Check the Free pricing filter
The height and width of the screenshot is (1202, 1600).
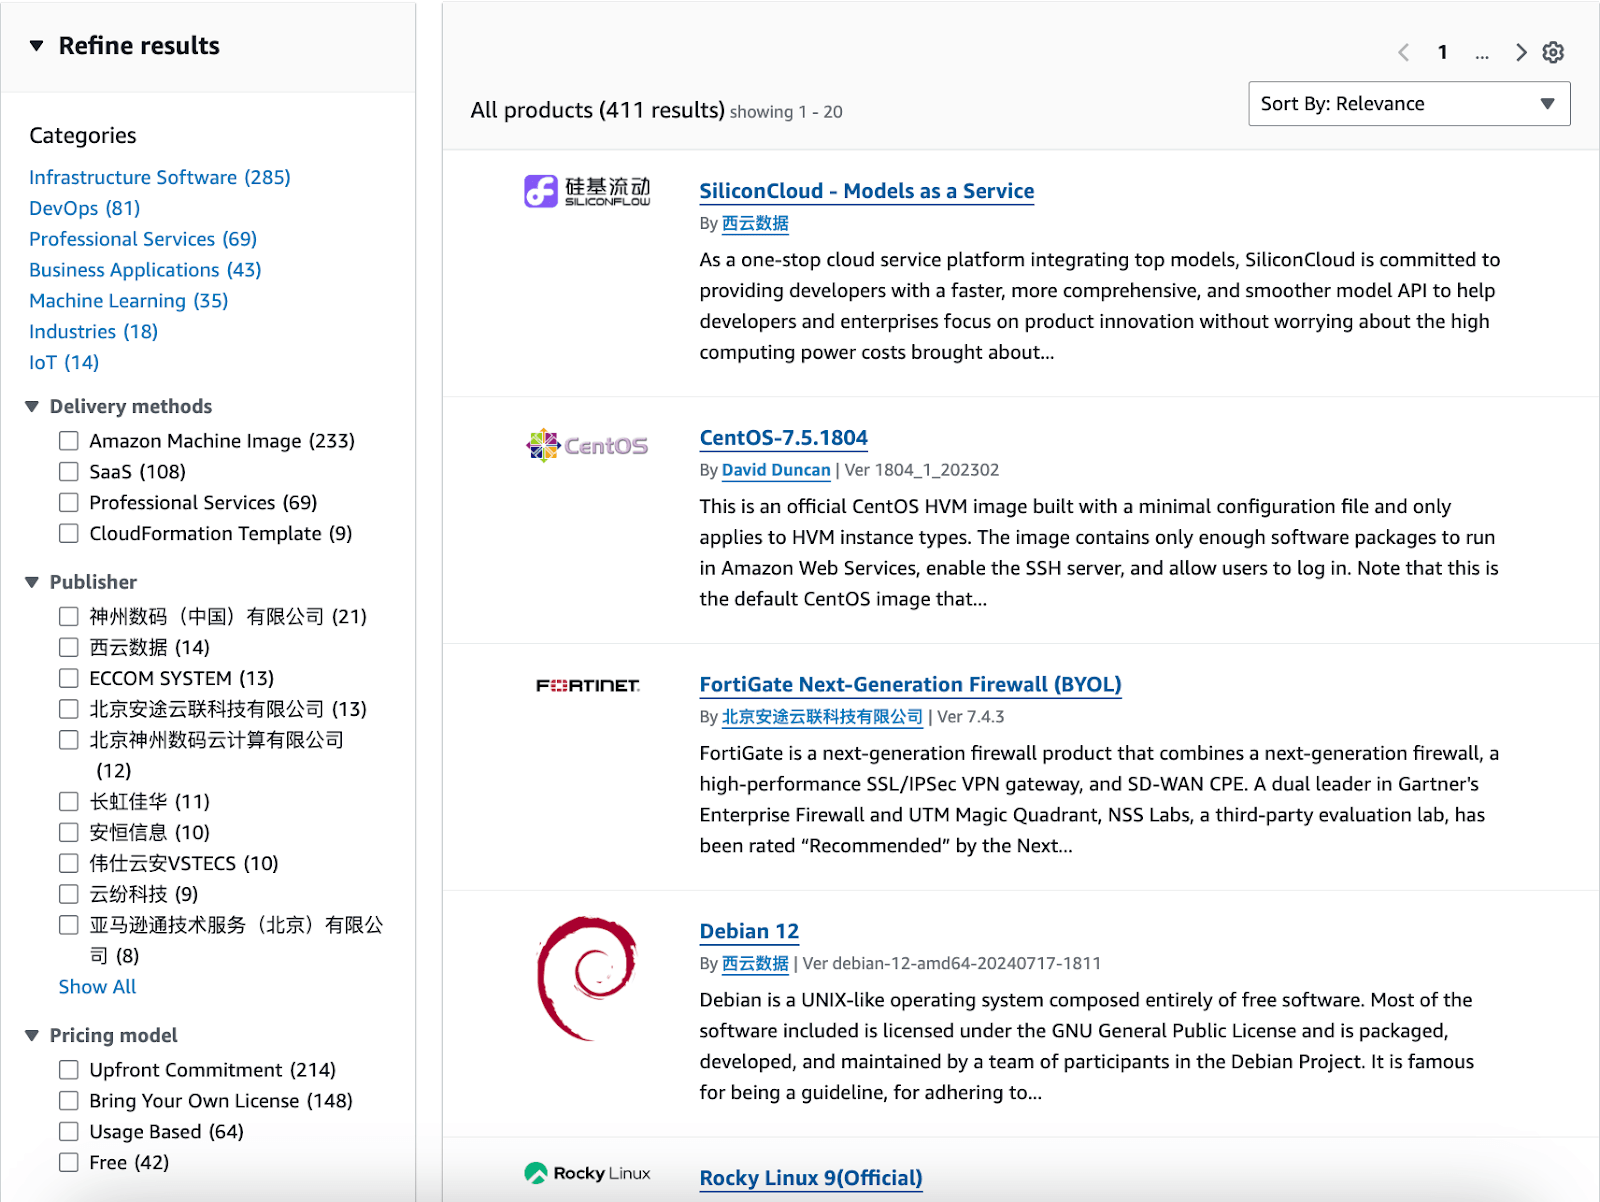(x=69, y=1162)
